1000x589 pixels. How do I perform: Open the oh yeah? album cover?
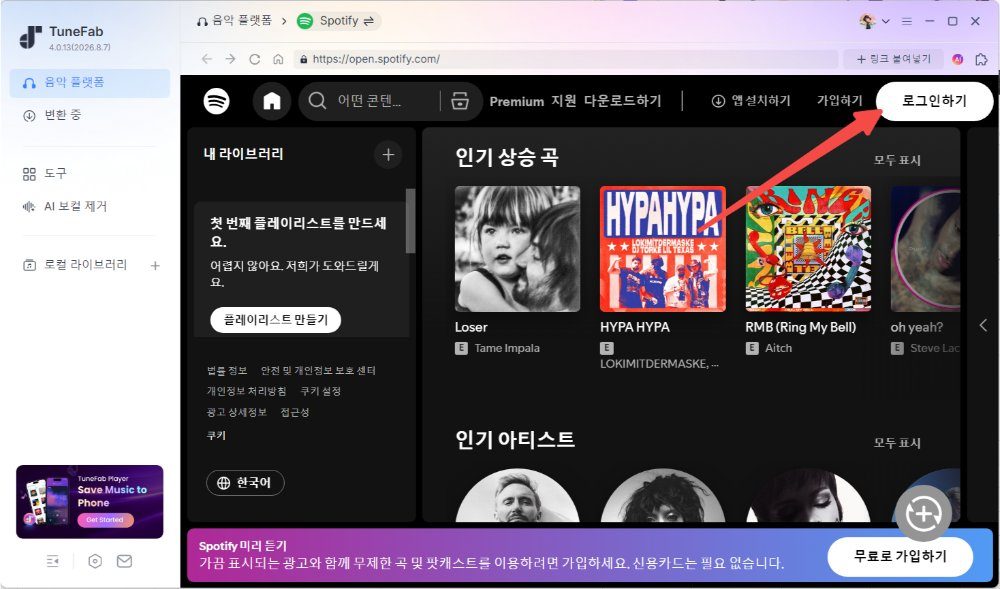(925, 249)
